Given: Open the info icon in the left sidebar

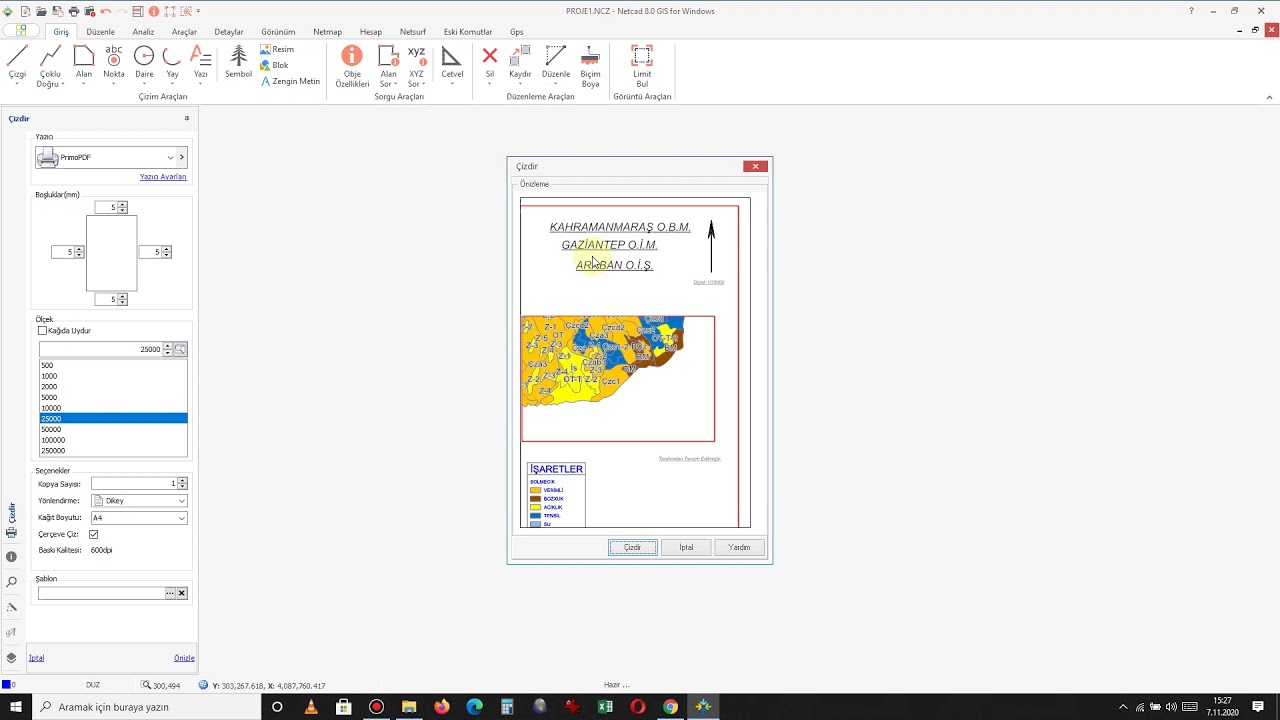Looking at the screenshot, I should click(x=11, y=557).
